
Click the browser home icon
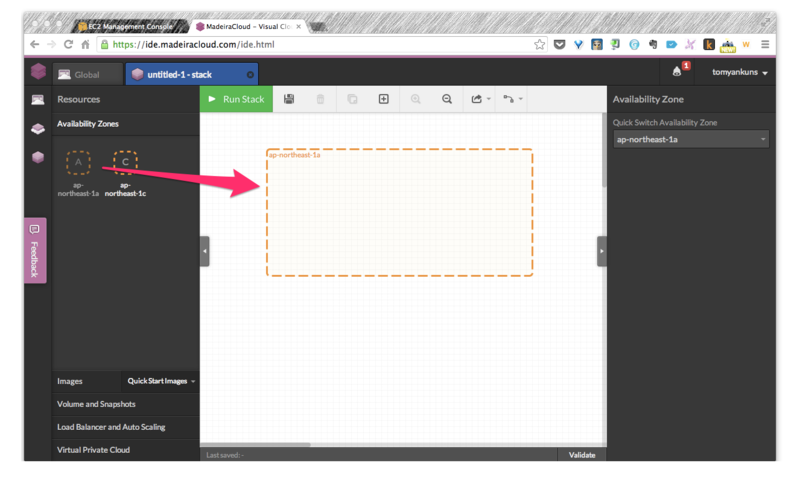pos(85,44)
